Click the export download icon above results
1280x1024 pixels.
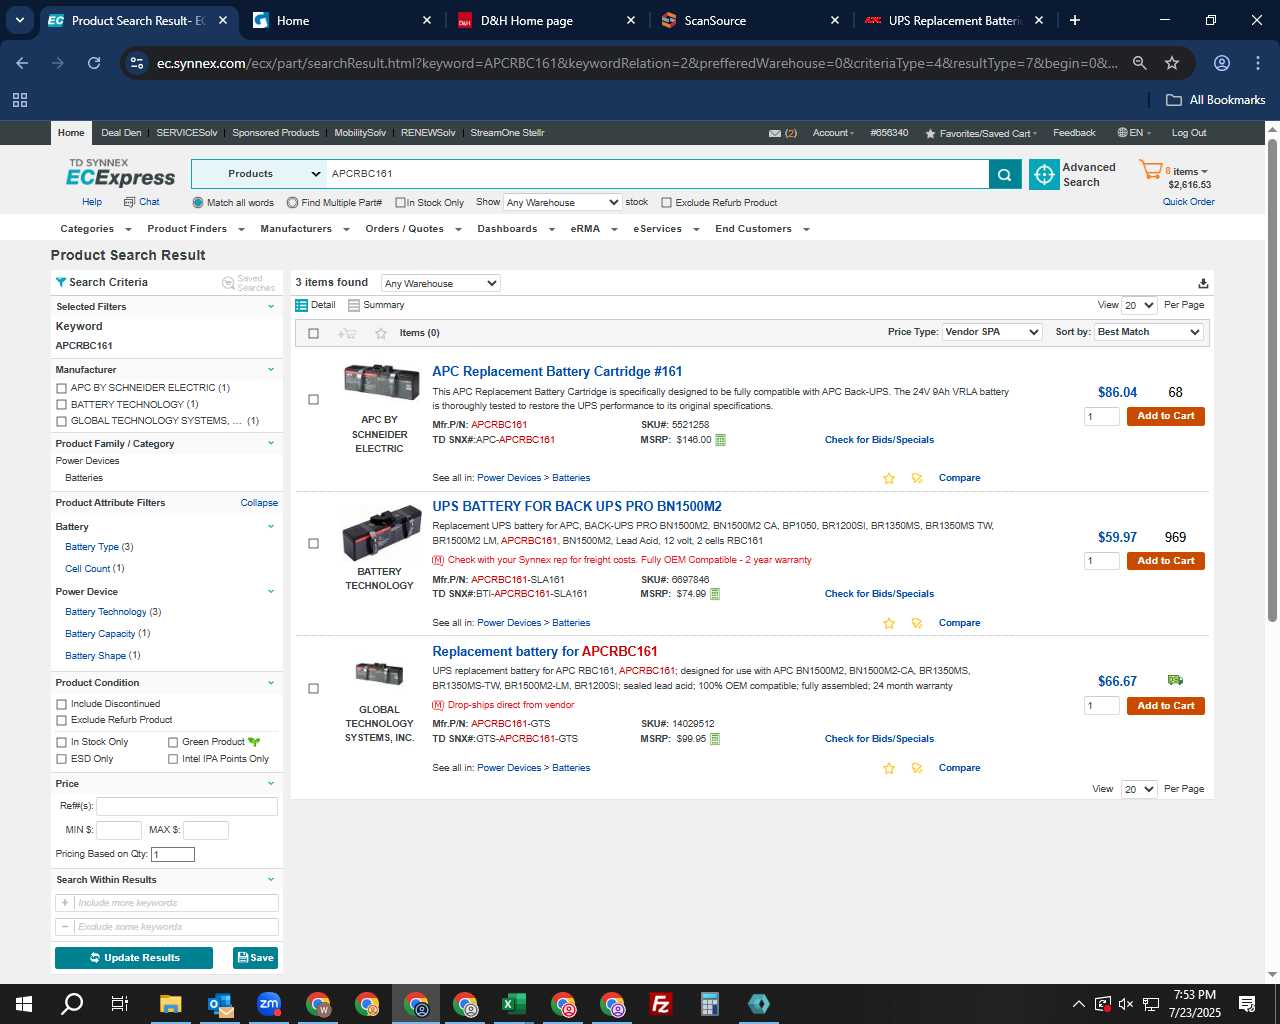[x=1203, y=283]
